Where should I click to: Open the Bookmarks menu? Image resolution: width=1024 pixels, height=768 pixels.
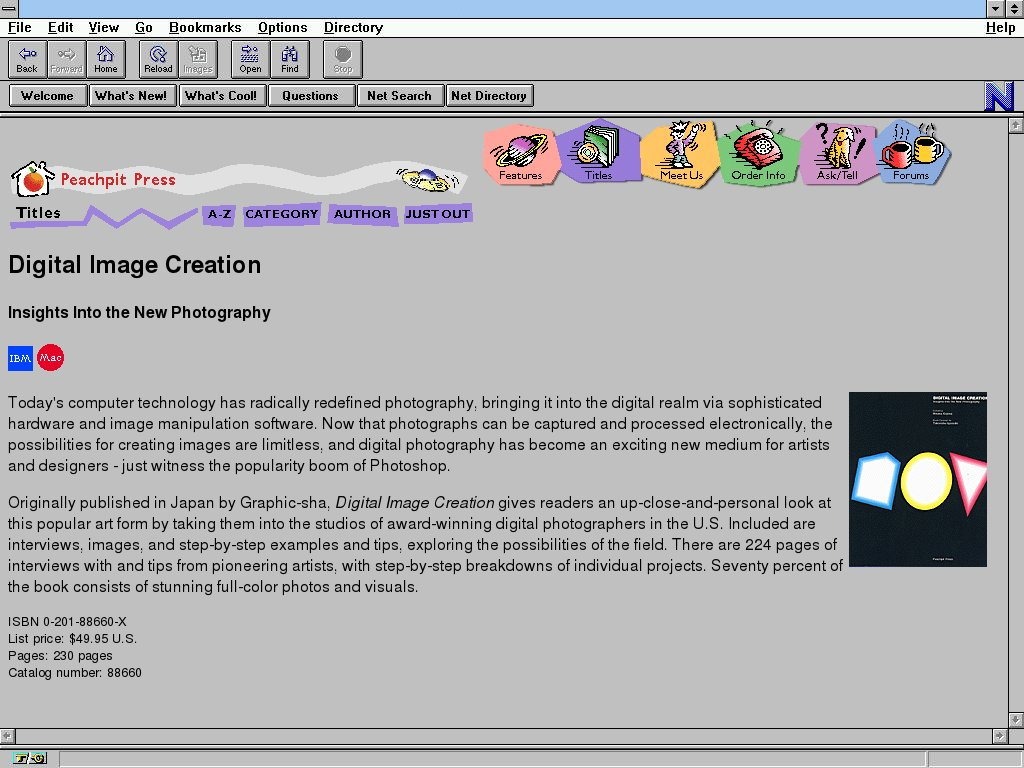pyautogui.click(x=205, y=27)
